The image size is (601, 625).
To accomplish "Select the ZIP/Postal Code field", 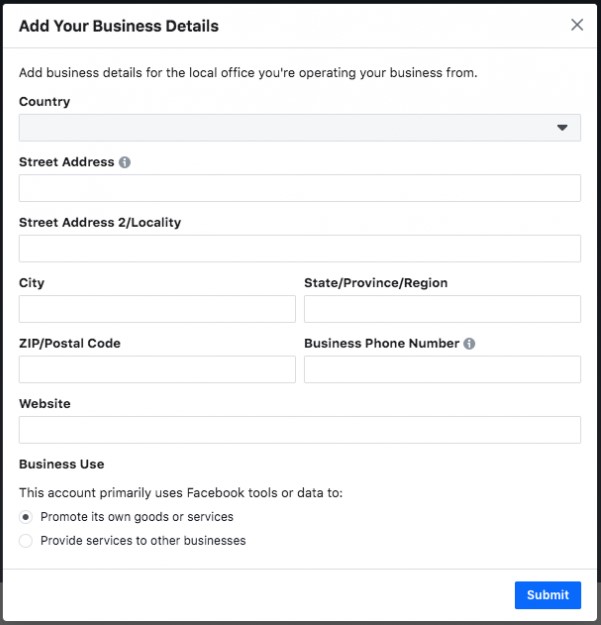I will (x=157, y=369).
